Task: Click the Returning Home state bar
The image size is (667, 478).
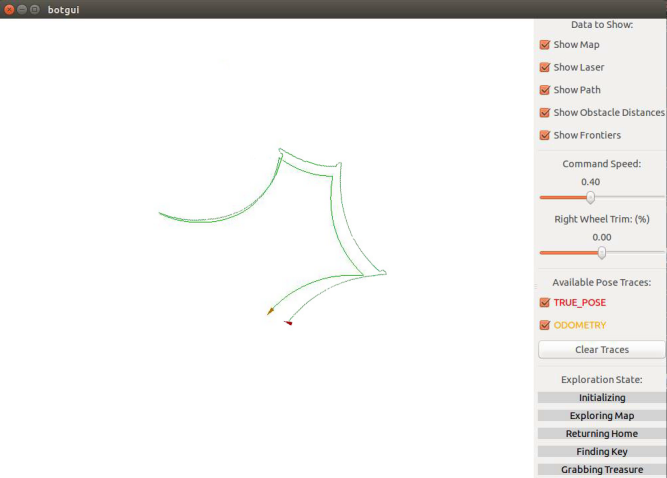Action: (x=602, y=433)
